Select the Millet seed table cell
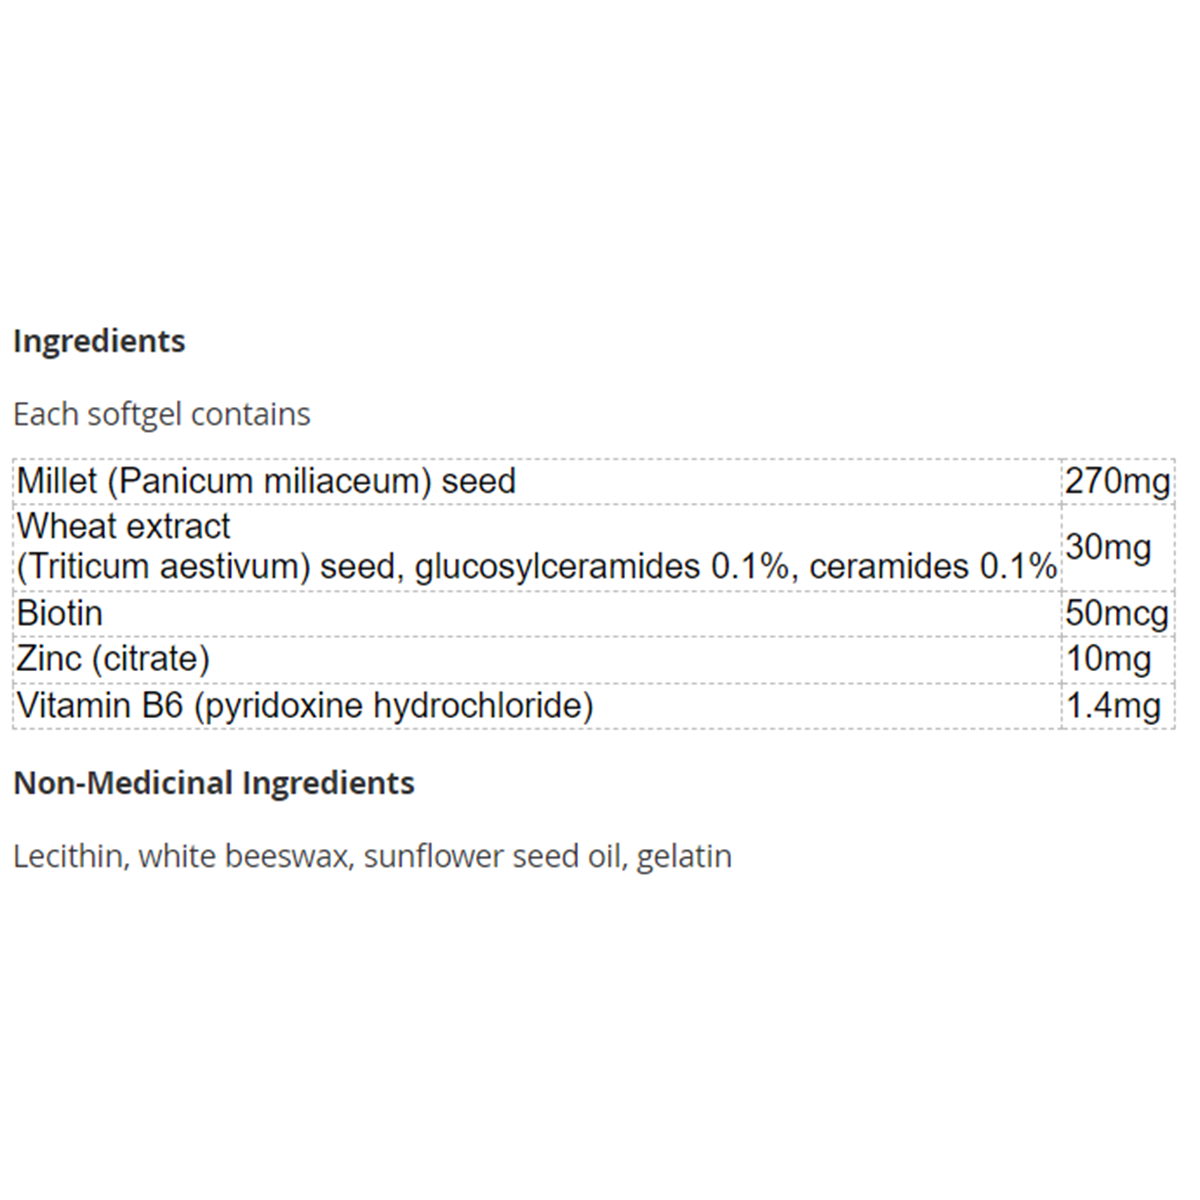The width and height of the screenshot is (1200, 1200). [x=266, y=481]
